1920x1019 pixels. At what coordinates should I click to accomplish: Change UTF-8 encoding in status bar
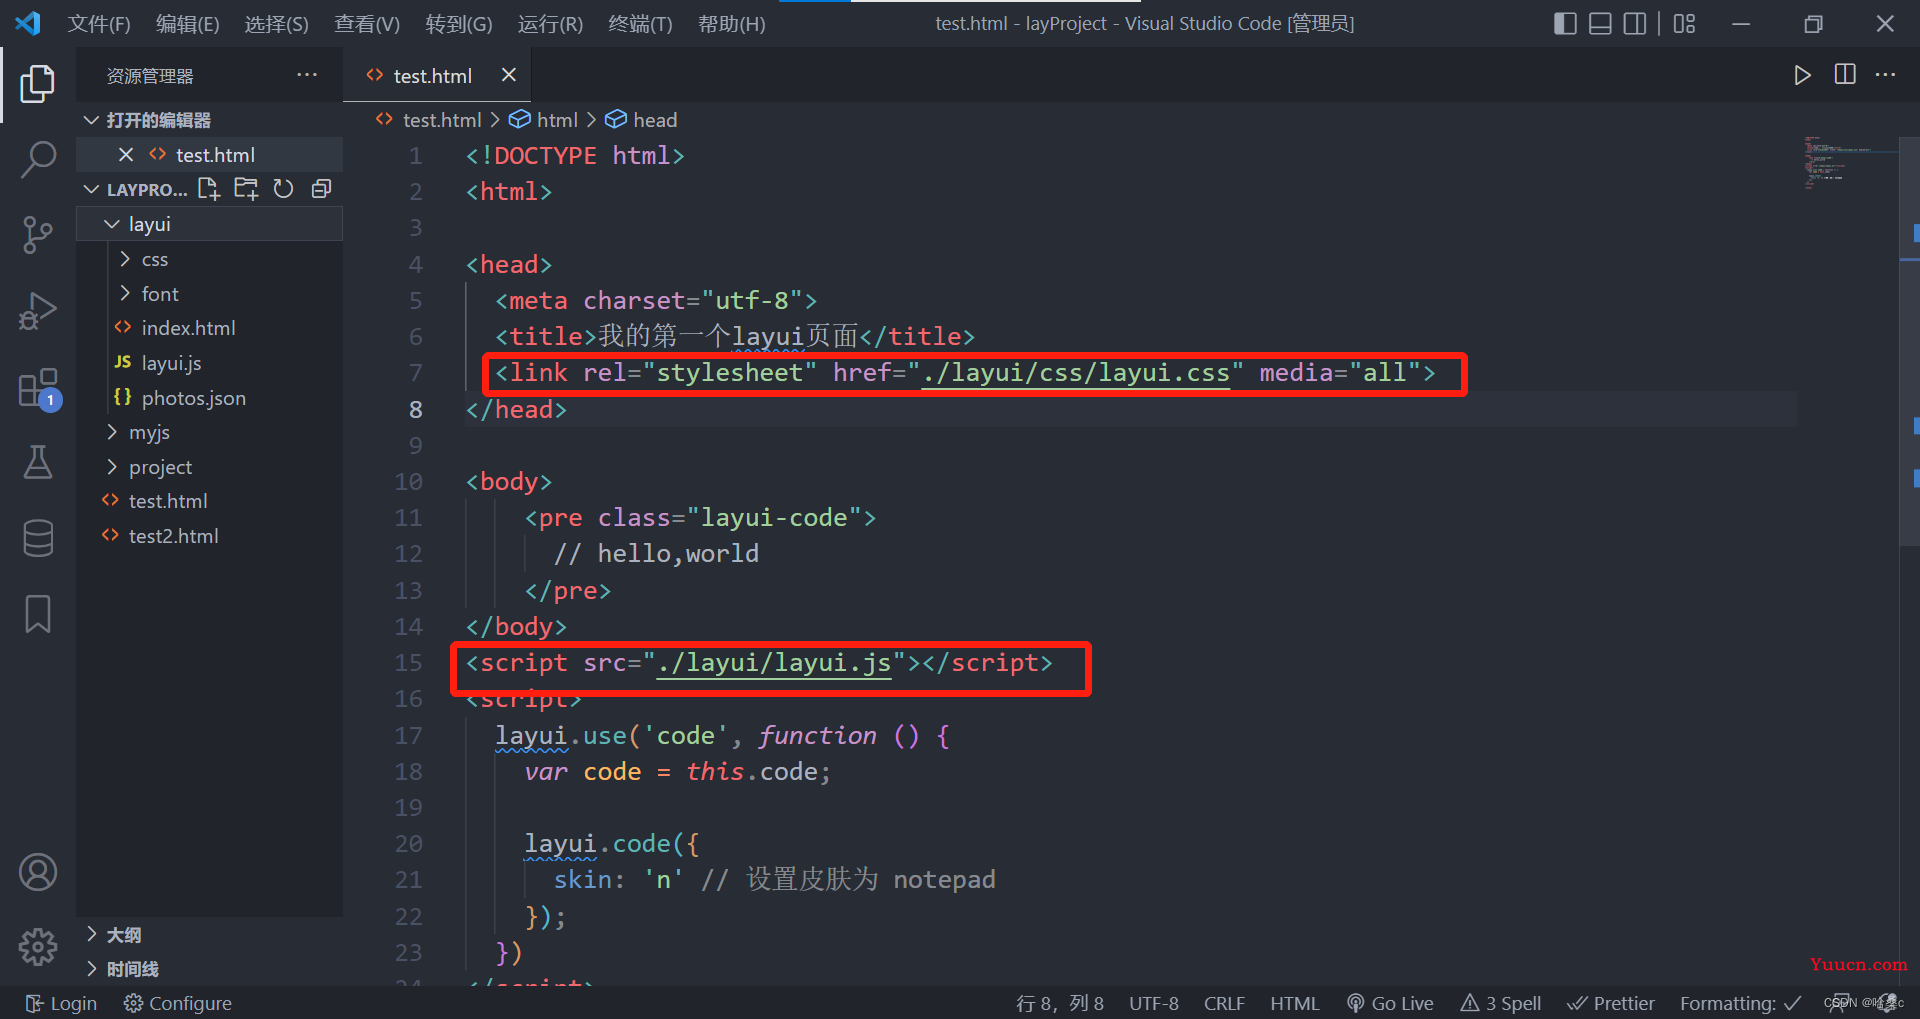(x=1154, y=1003)
